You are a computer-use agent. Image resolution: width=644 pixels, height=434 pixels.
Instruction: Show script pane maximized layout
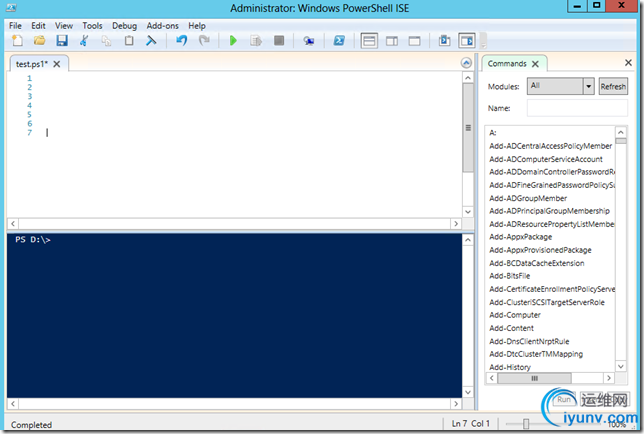coord(414,41)
